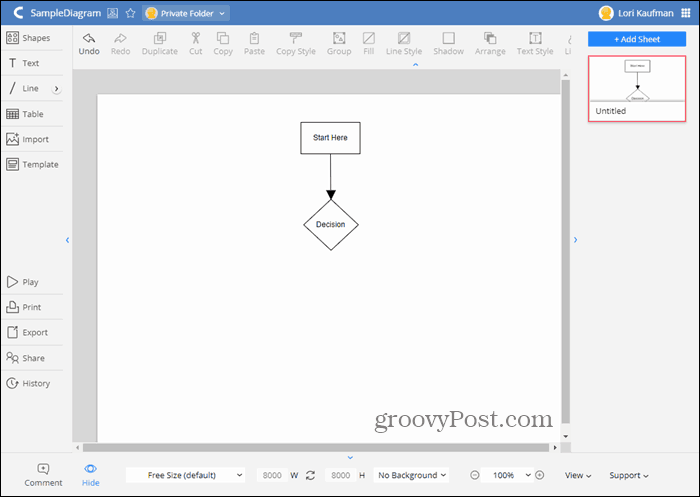This screenshot has width=700, height=497.
Task: Zoom in with plus button
Action: point(539,475)
